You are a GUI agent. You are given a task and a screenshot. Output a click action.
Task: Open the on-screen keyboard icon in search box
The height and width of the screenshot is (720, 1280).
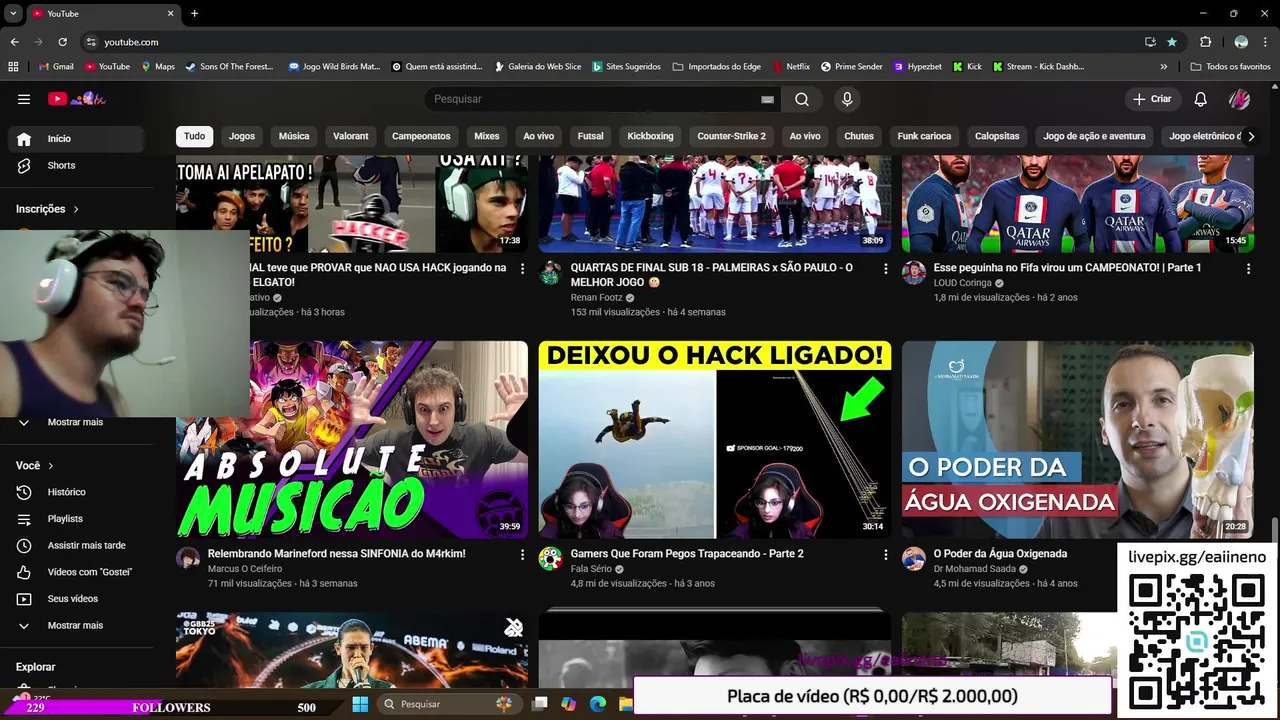click(767, 99)
